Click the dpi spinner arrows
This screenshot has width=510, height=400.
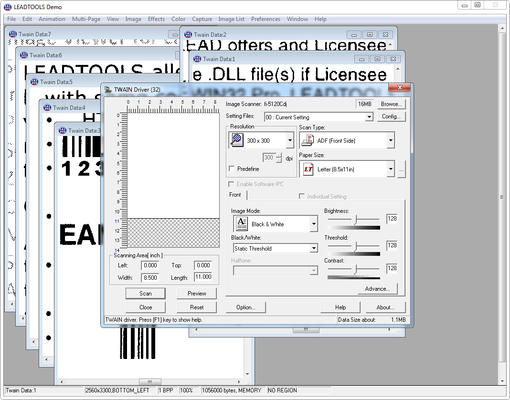pyautogui.click(x=279, y=158)
